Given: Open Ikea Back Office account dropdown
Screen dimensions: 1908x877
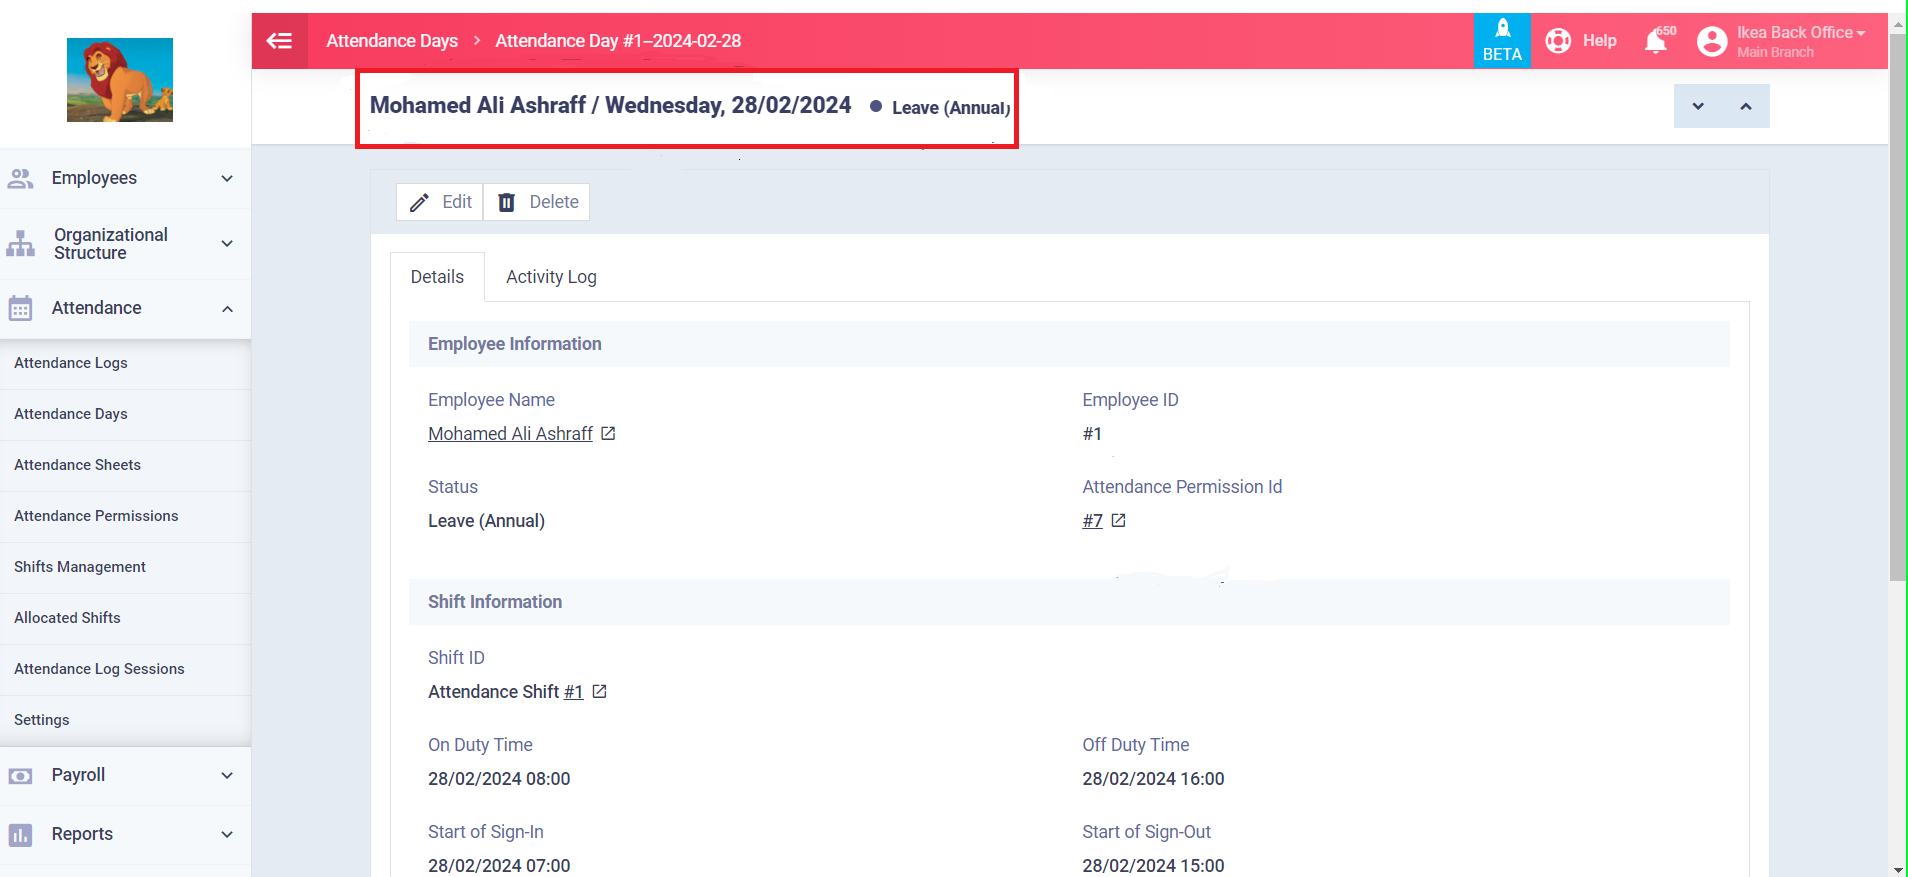Looking at the screenshot, I should click(x=1800, y=33).
